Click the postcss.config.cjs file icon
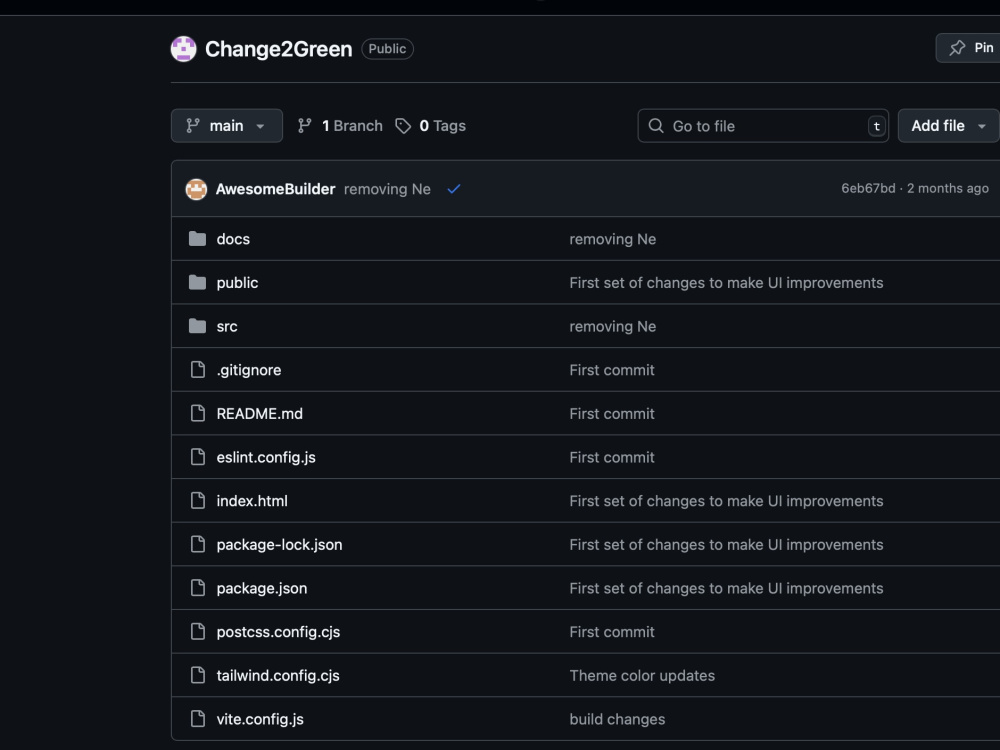The image size is (1000, 750). [x=198, y=631]
